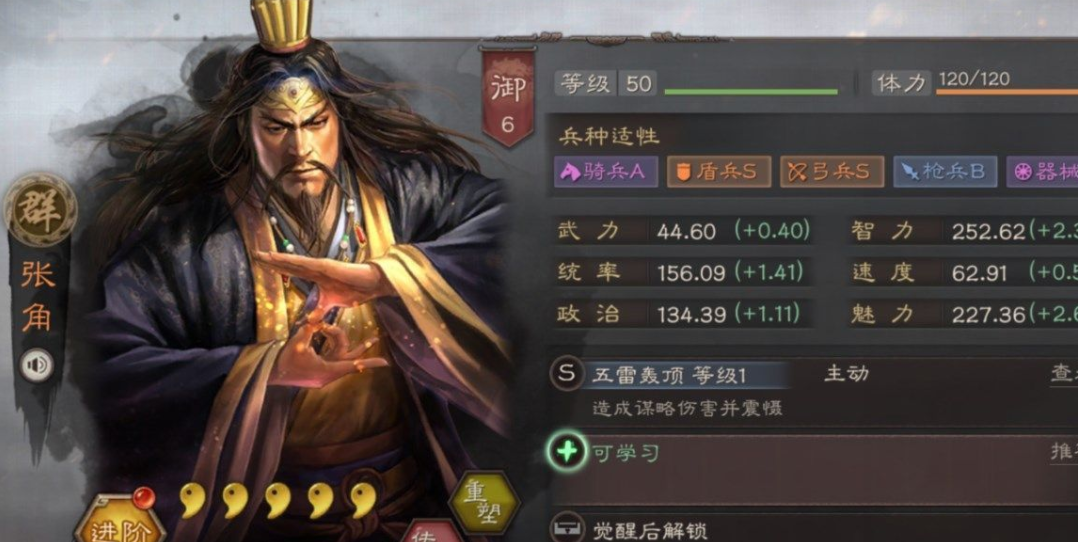Select the 弓兵S troop aptitude tag
Viewport: 1078px width, 542px height.
coord(832,172)
